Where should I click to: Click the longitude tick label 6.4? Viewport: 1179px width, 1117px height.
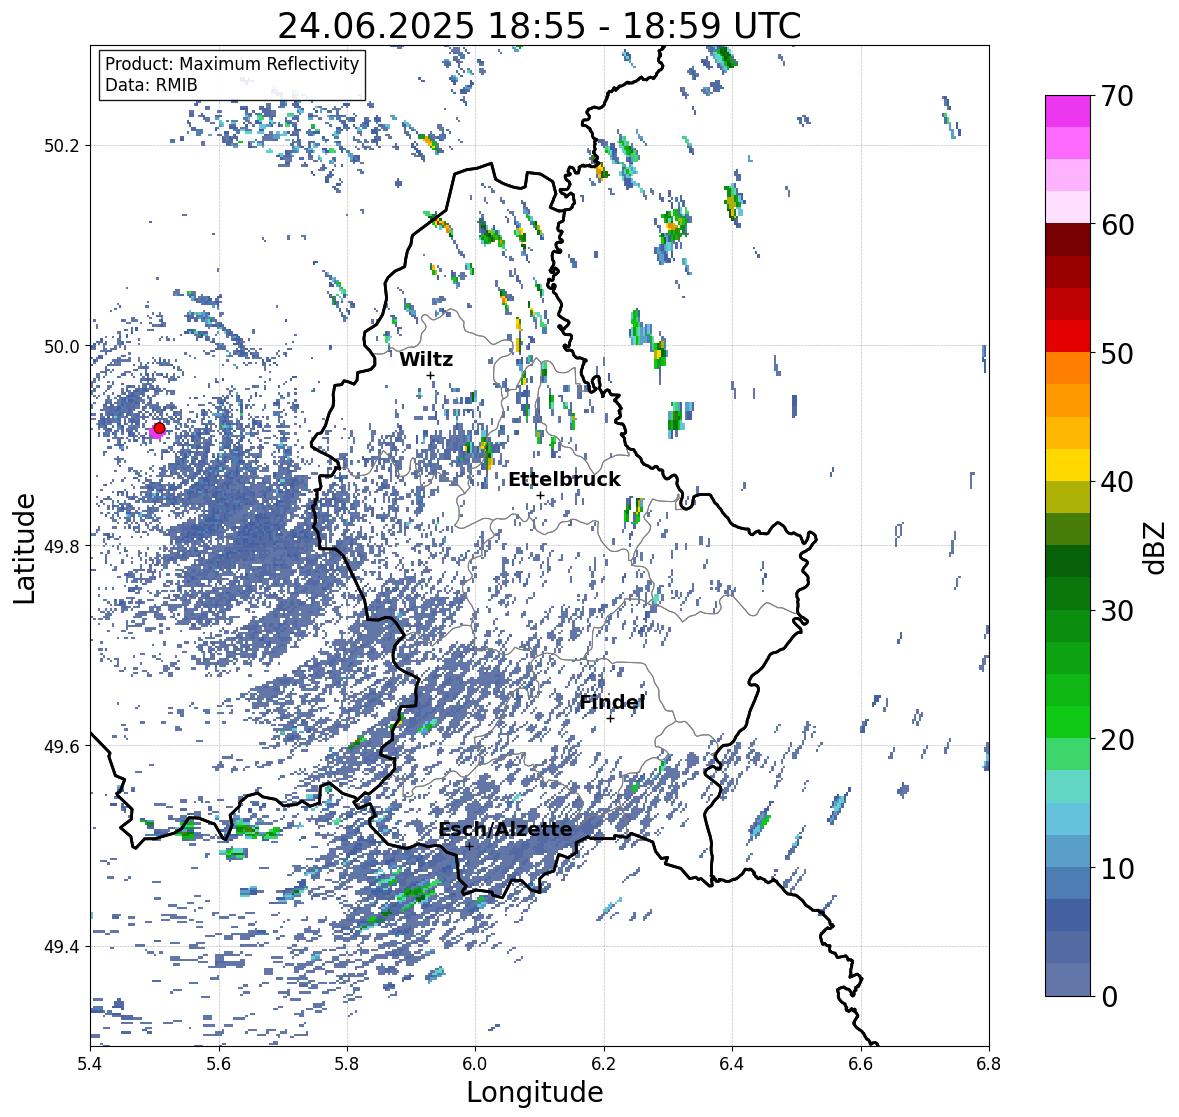coord(732,1064)
